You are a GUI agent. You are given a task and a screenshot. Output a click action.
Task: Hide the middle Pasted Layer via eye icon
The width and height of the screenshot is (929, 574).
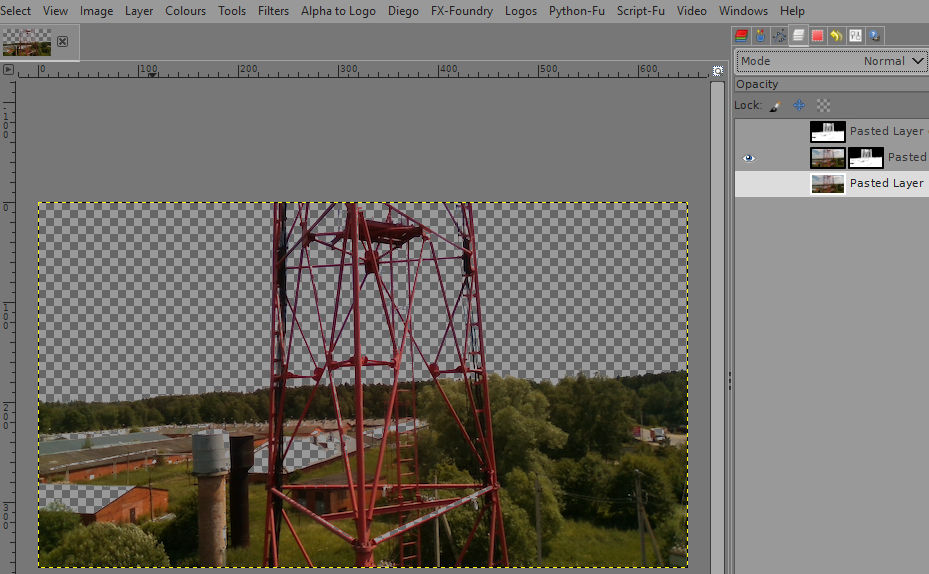(748, 158)
